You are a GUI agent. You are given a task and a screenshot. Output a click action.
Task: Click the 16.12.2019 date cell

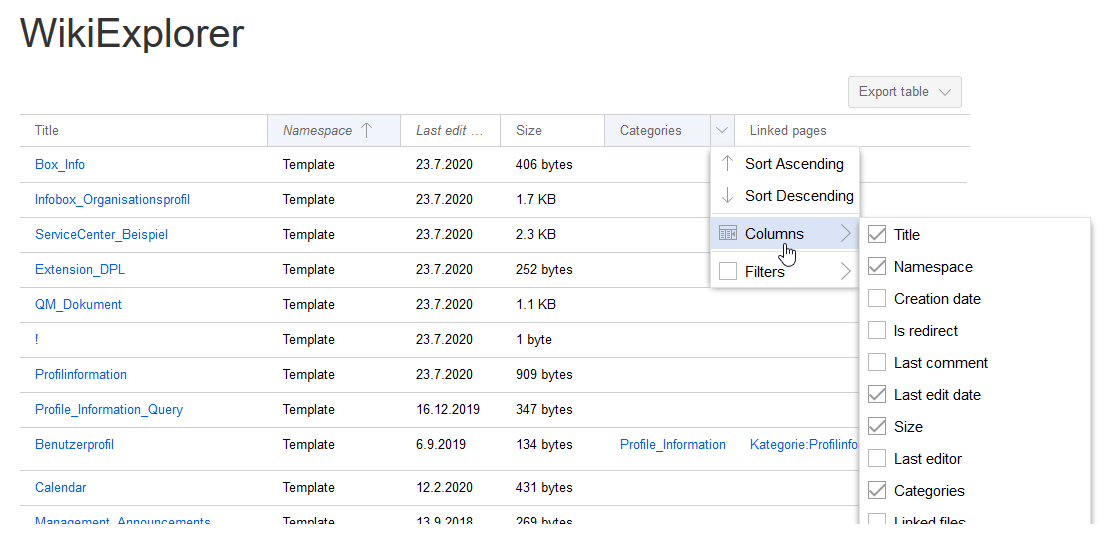point(448,409)
